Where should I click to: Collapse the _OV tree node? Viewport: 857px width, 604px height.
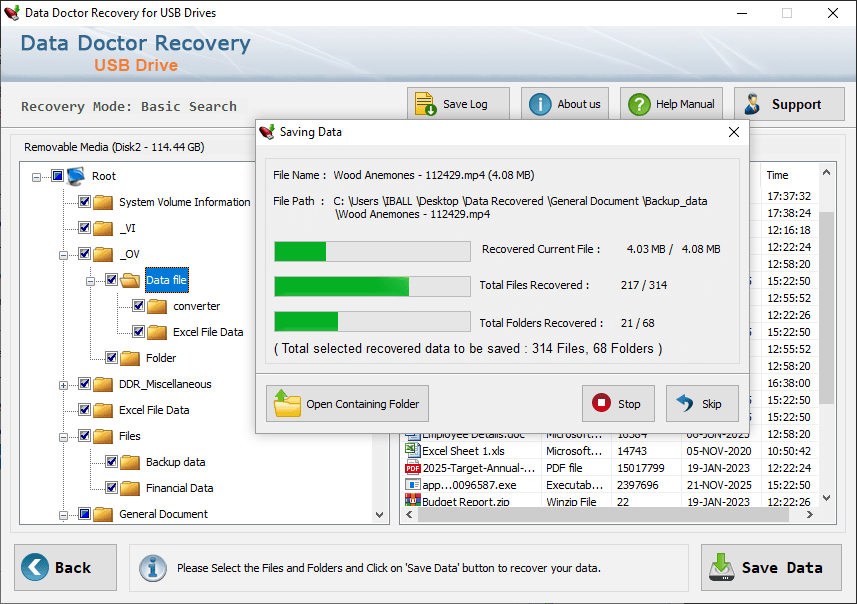point(63,255)
